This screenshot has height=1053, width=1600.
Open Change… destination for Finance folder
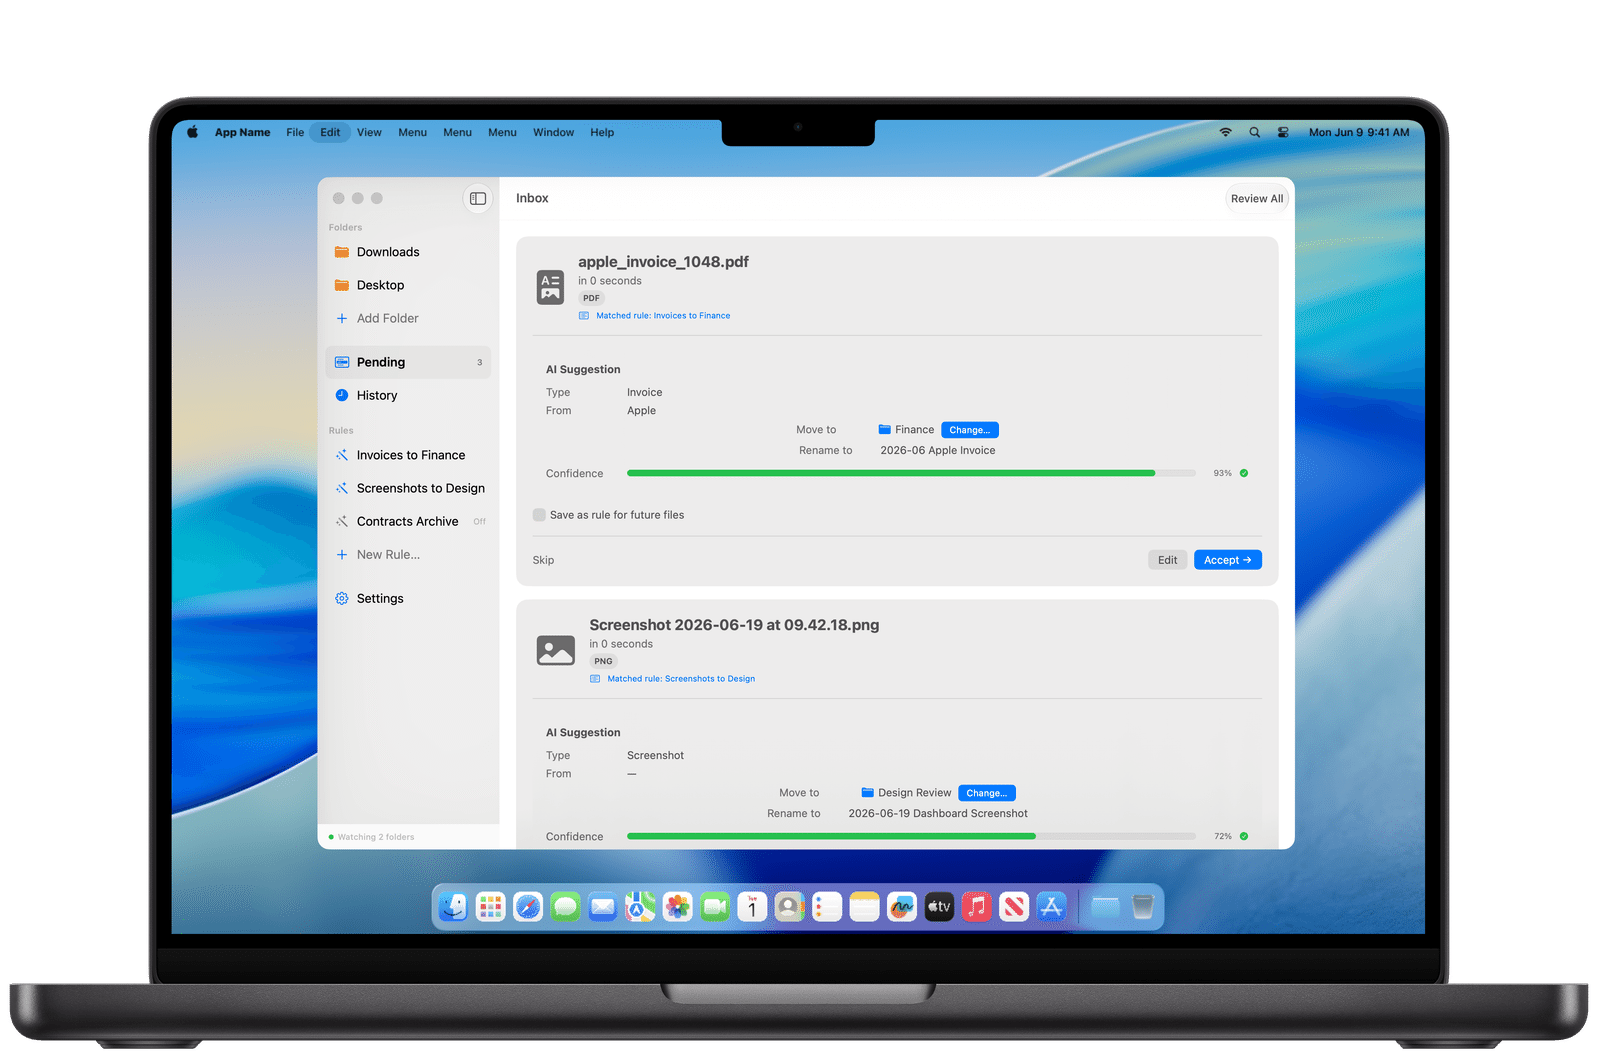970,430
